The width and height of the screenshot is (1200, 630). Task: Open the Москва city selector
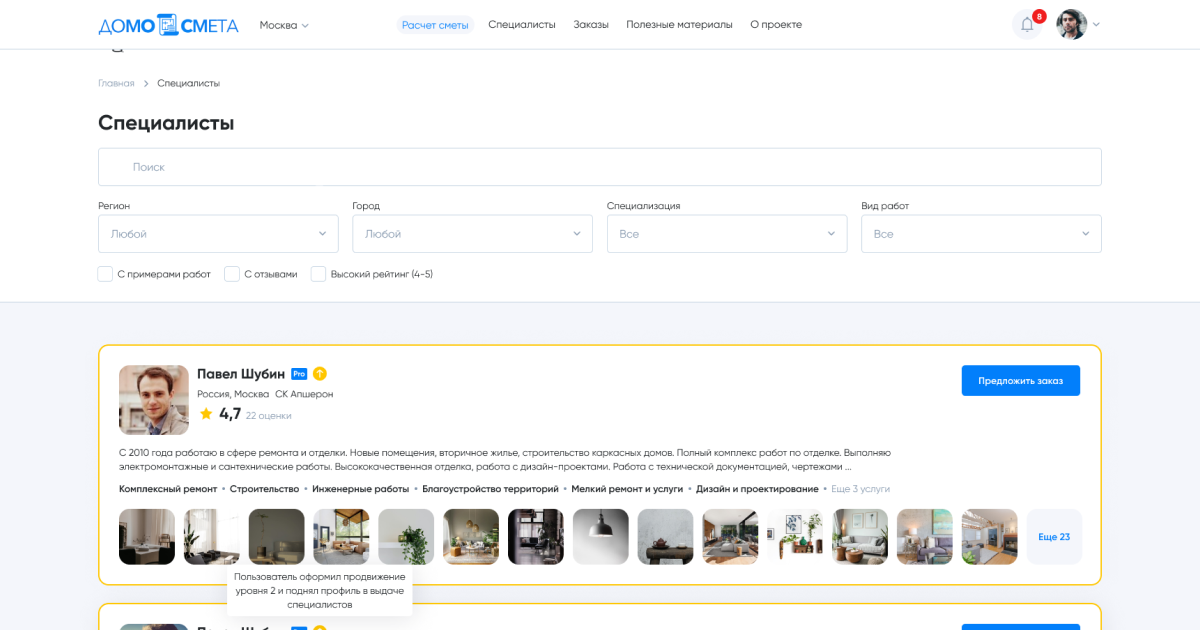click(284, 25)
